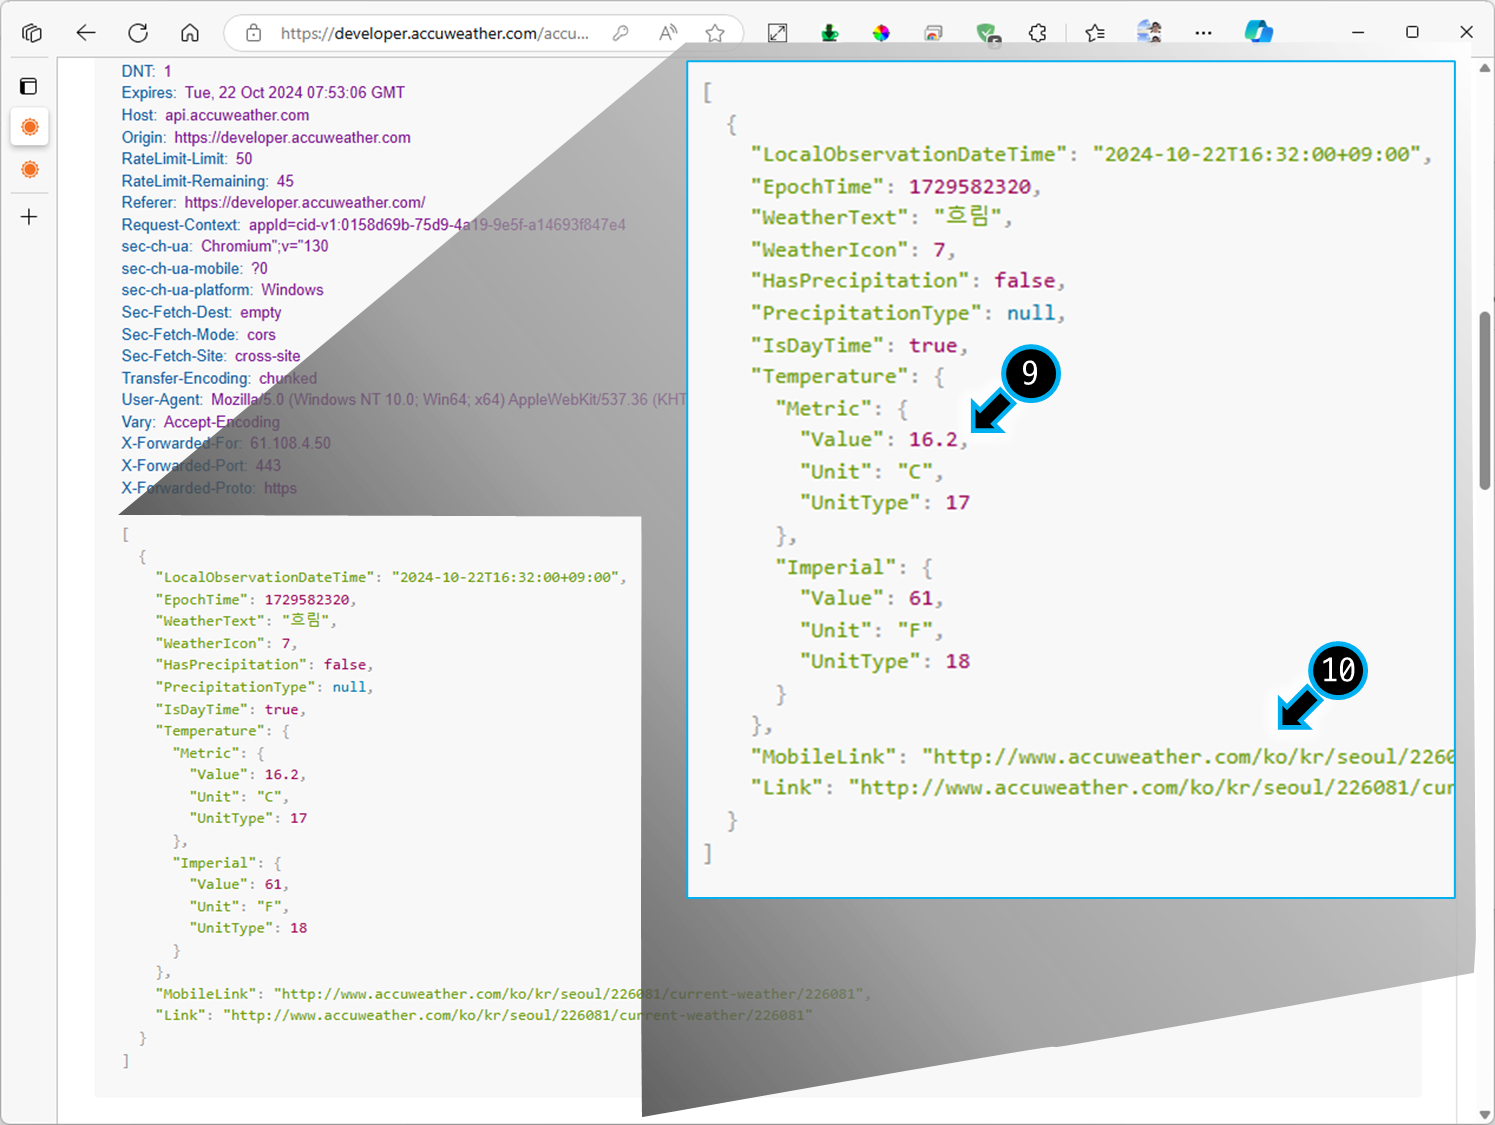
Task: Open a new tab with plus icon
Action: (x=30, y=217)
